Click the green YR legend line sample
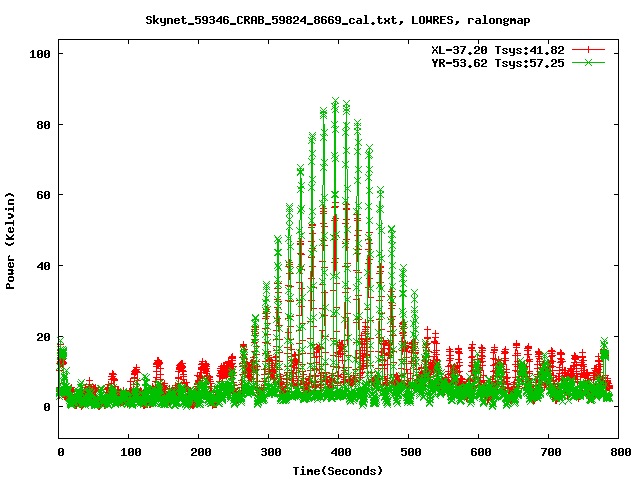The height and width of the screenshot is (480, 640). click(x=588, y=62)
